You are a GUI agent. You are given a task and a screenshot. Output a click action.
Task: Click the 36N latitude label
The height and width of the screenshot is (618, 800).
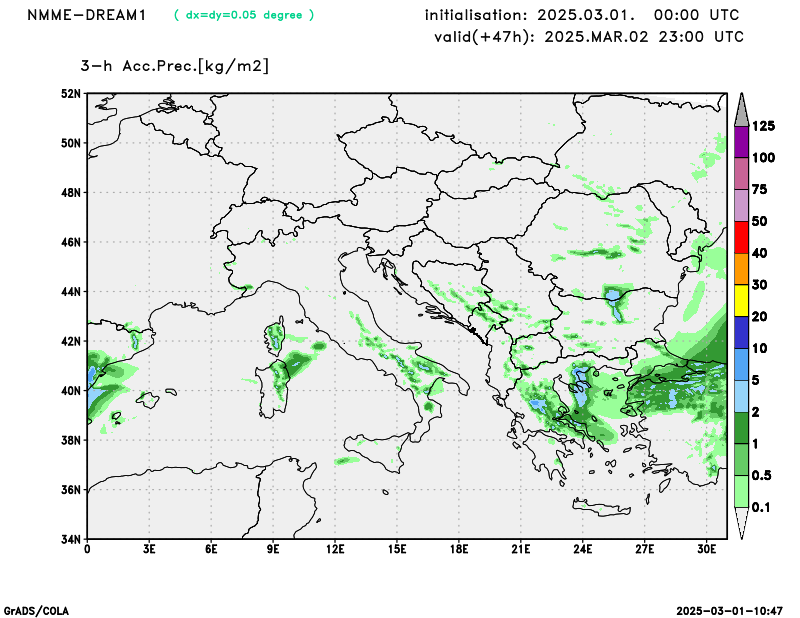71,490
